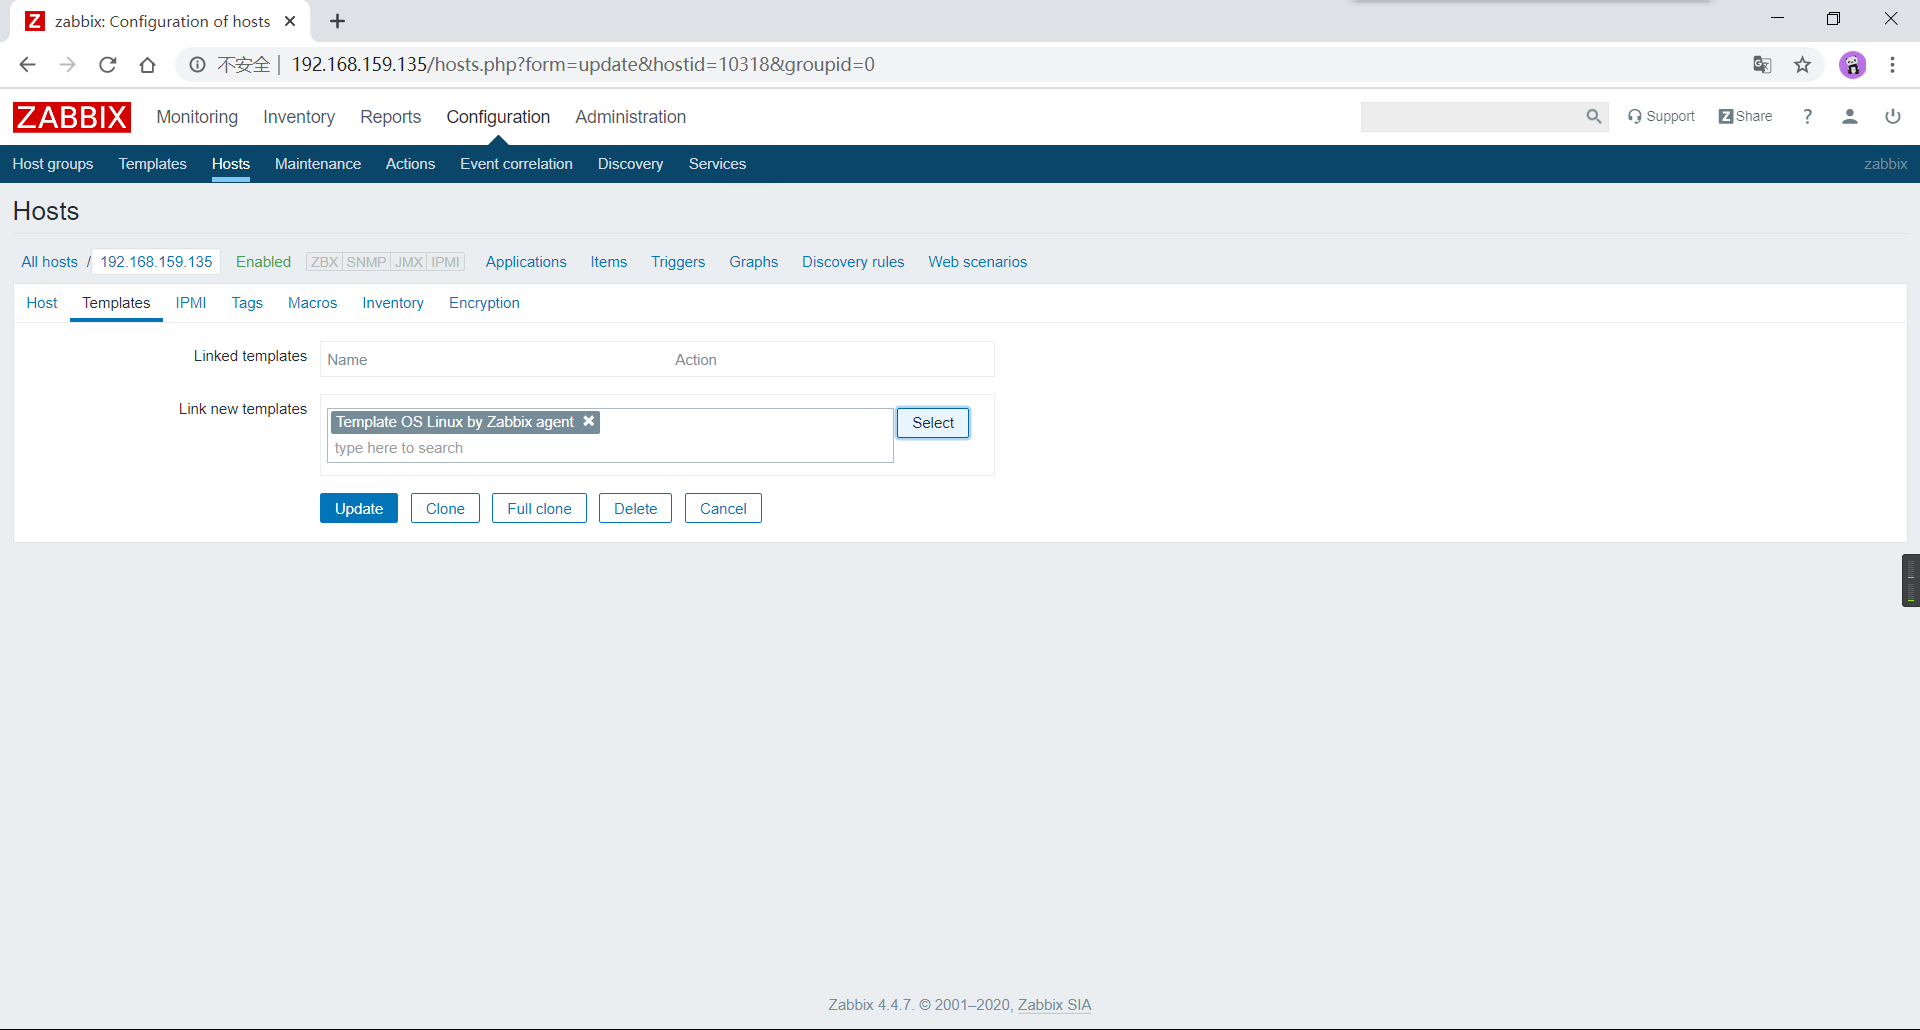Click the browser back arrow
1920x1030 pixels.
pos(28,65)
